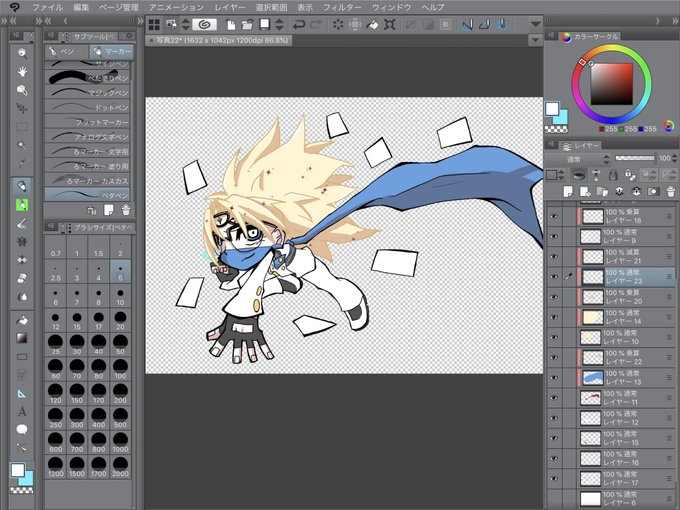Open command bar overflow dropdown arrow

tap(535, 24)
